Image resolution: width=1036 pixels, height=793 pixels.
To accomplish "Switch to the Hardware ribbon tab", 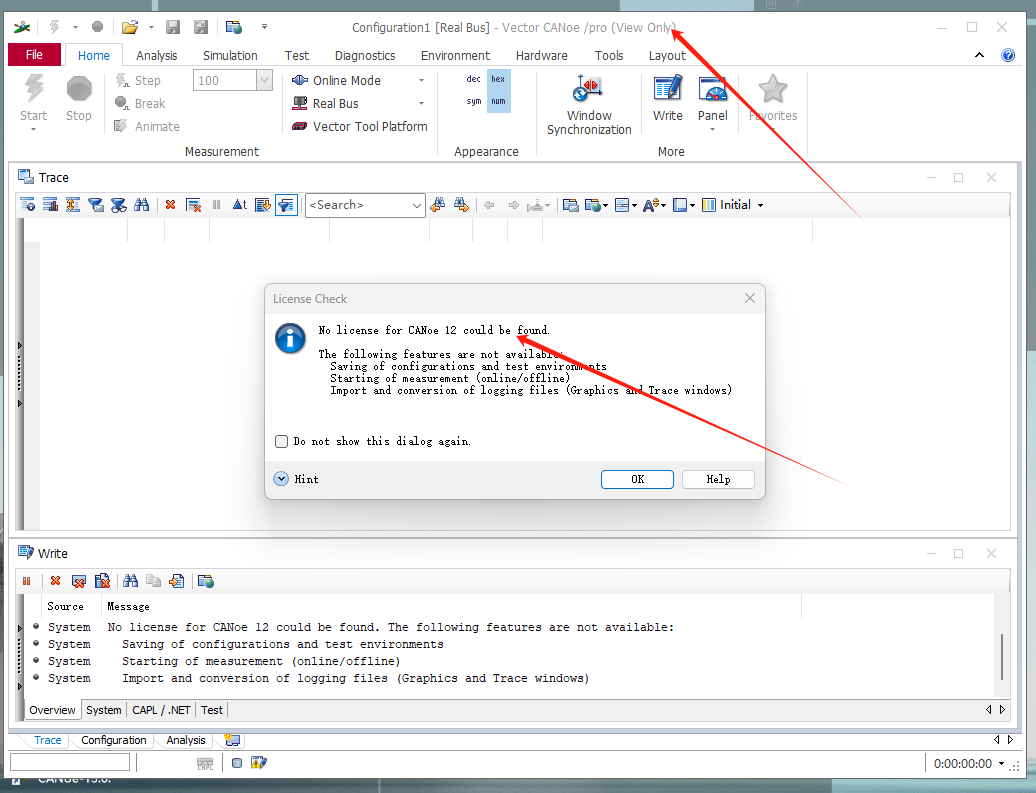I will (541, 56).
